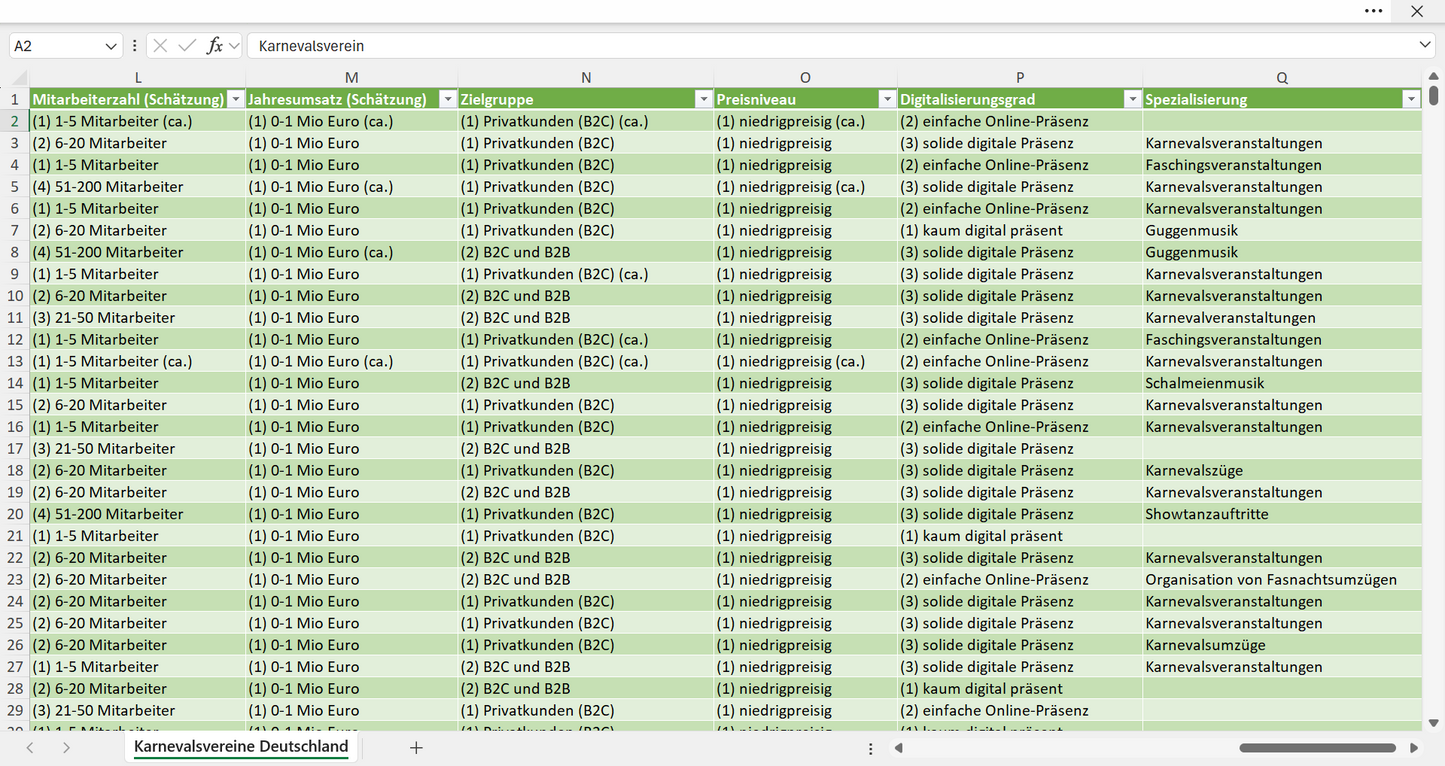Image resolution: width=1445 pixels, height=766 pixels.
Task: Select the Zielgruppe header cell
Action: (x=586, y=99)
